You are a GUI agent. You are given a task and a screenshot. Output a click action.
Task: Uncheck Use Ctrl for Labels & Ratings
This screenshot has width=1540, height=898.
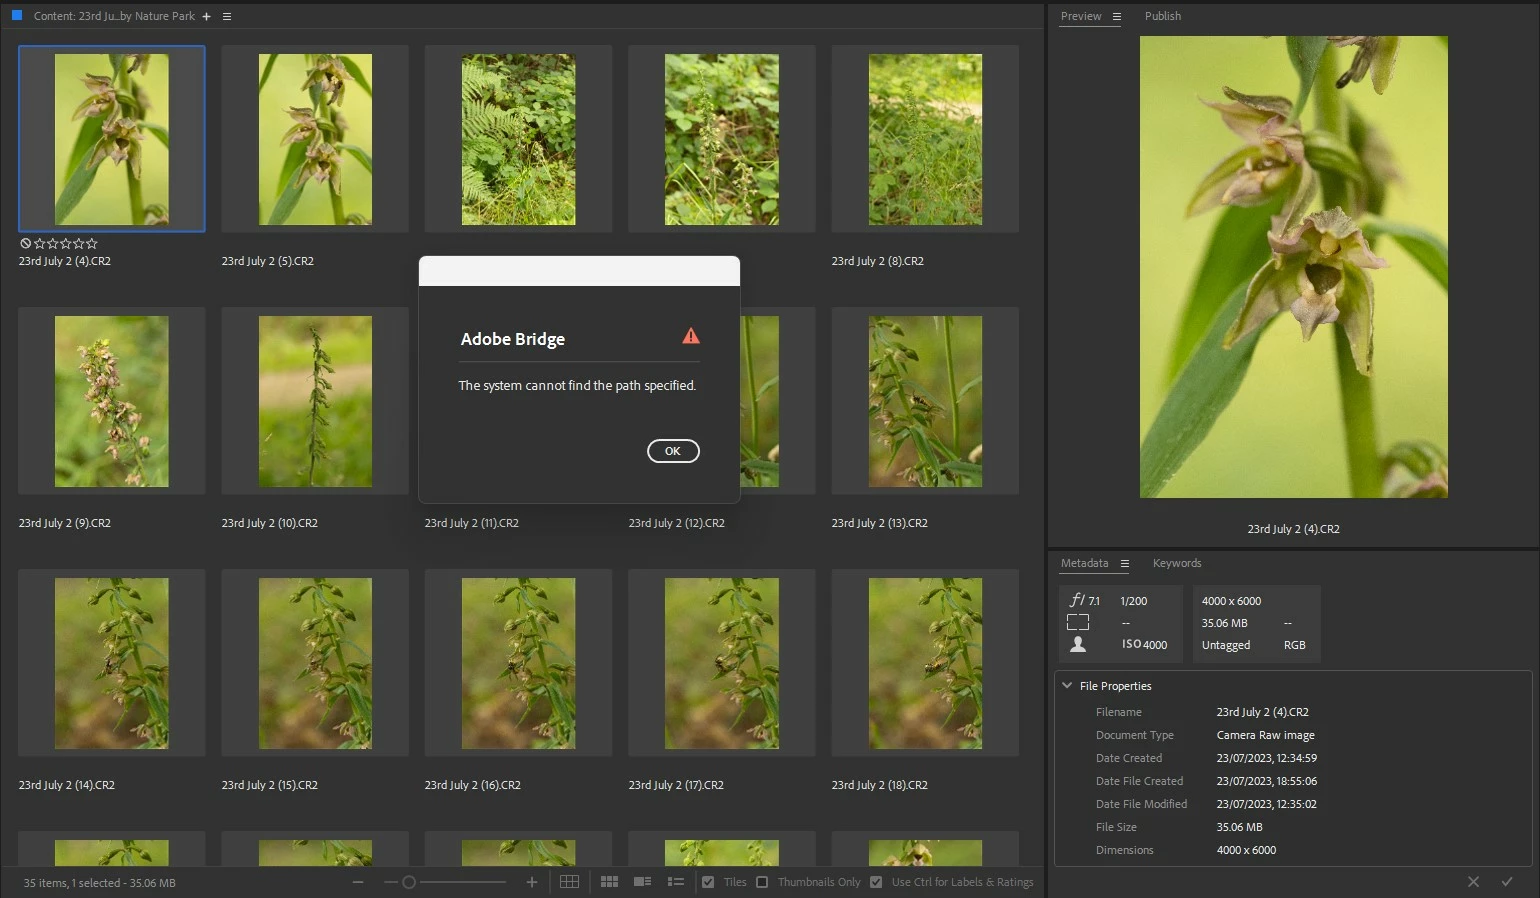876,882
